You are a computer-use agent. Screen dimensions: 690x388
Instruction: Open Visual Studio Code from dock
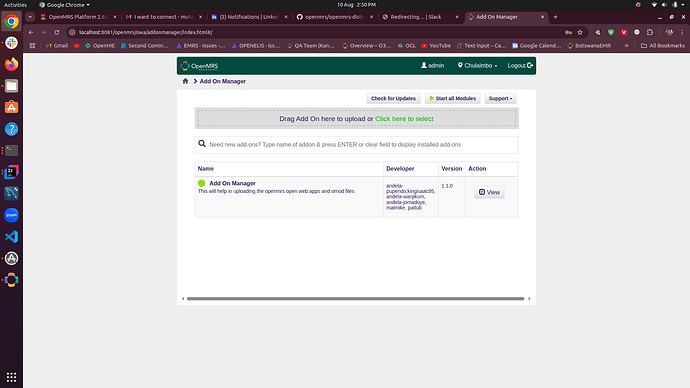pyautogui.click(x=11, y=237)
